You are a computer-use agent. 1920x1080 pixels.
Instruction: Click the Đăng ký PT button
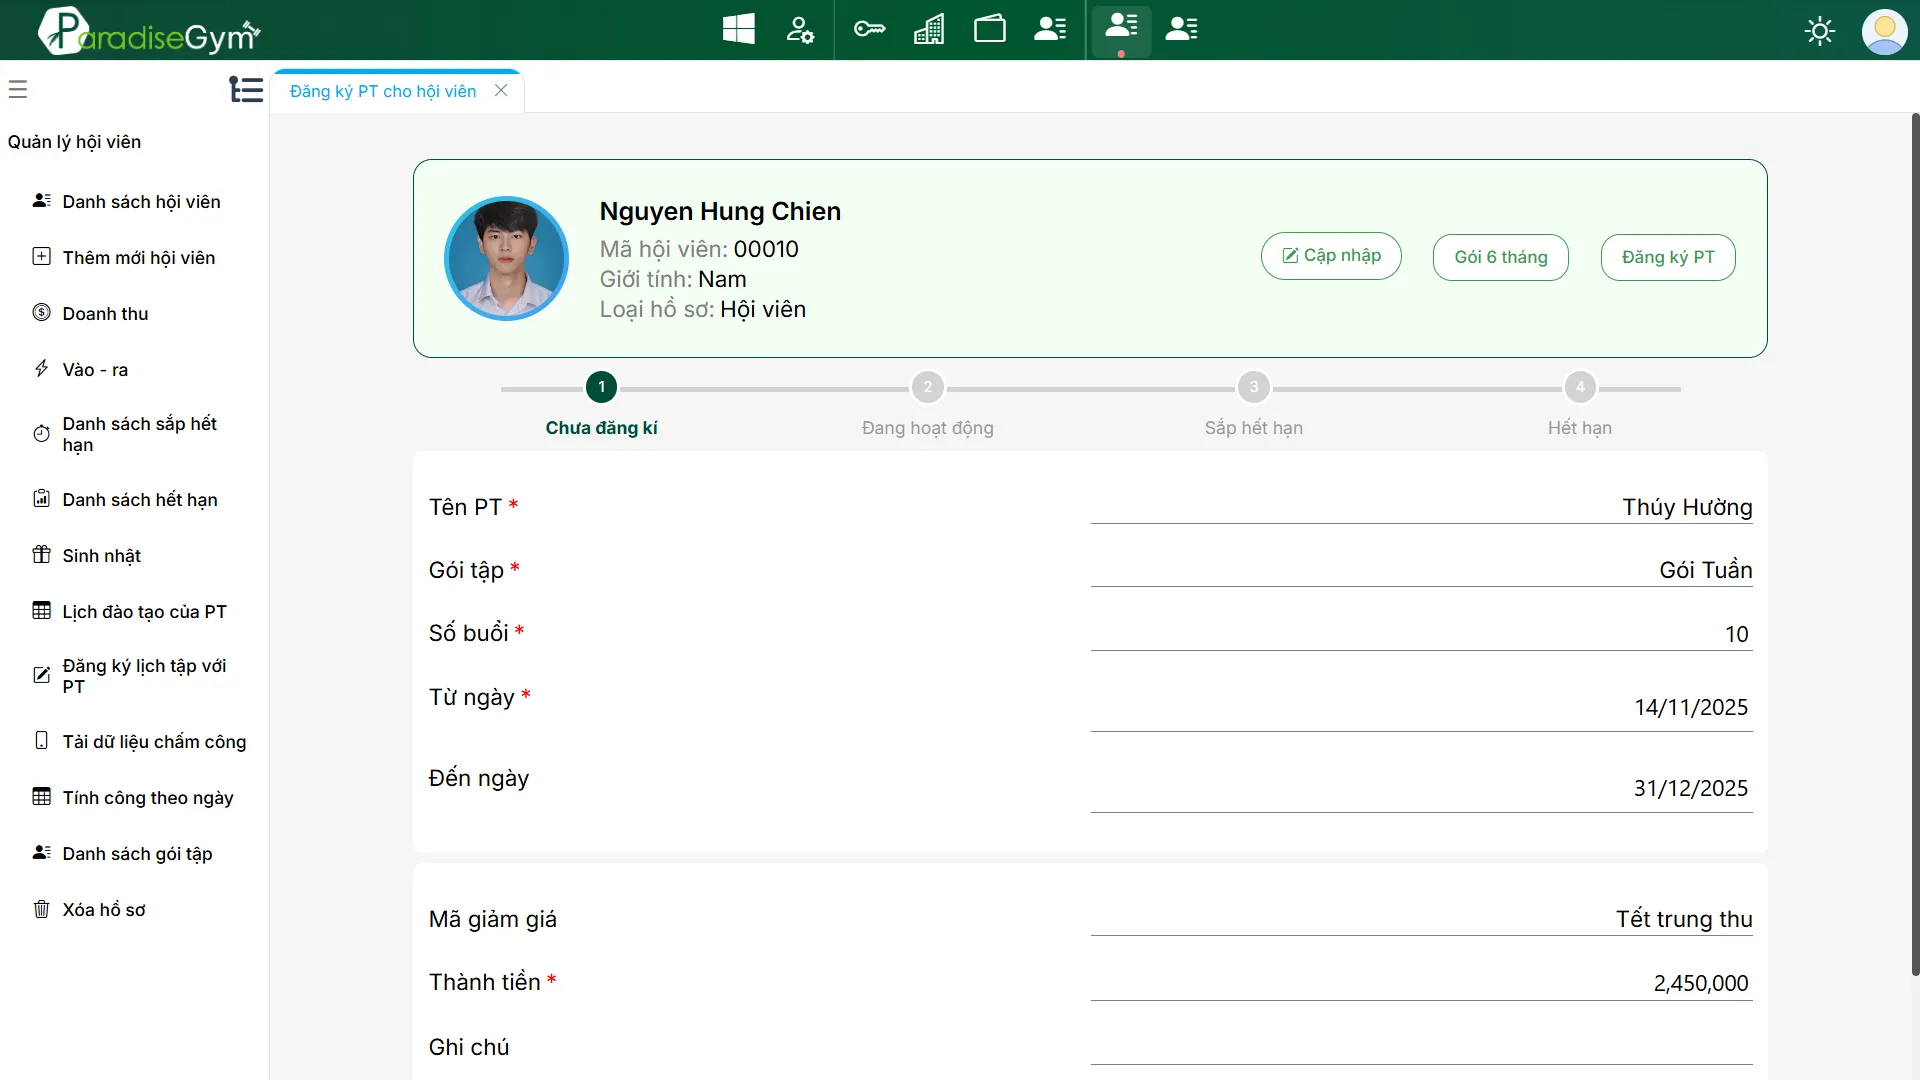tap(1667, 257)
